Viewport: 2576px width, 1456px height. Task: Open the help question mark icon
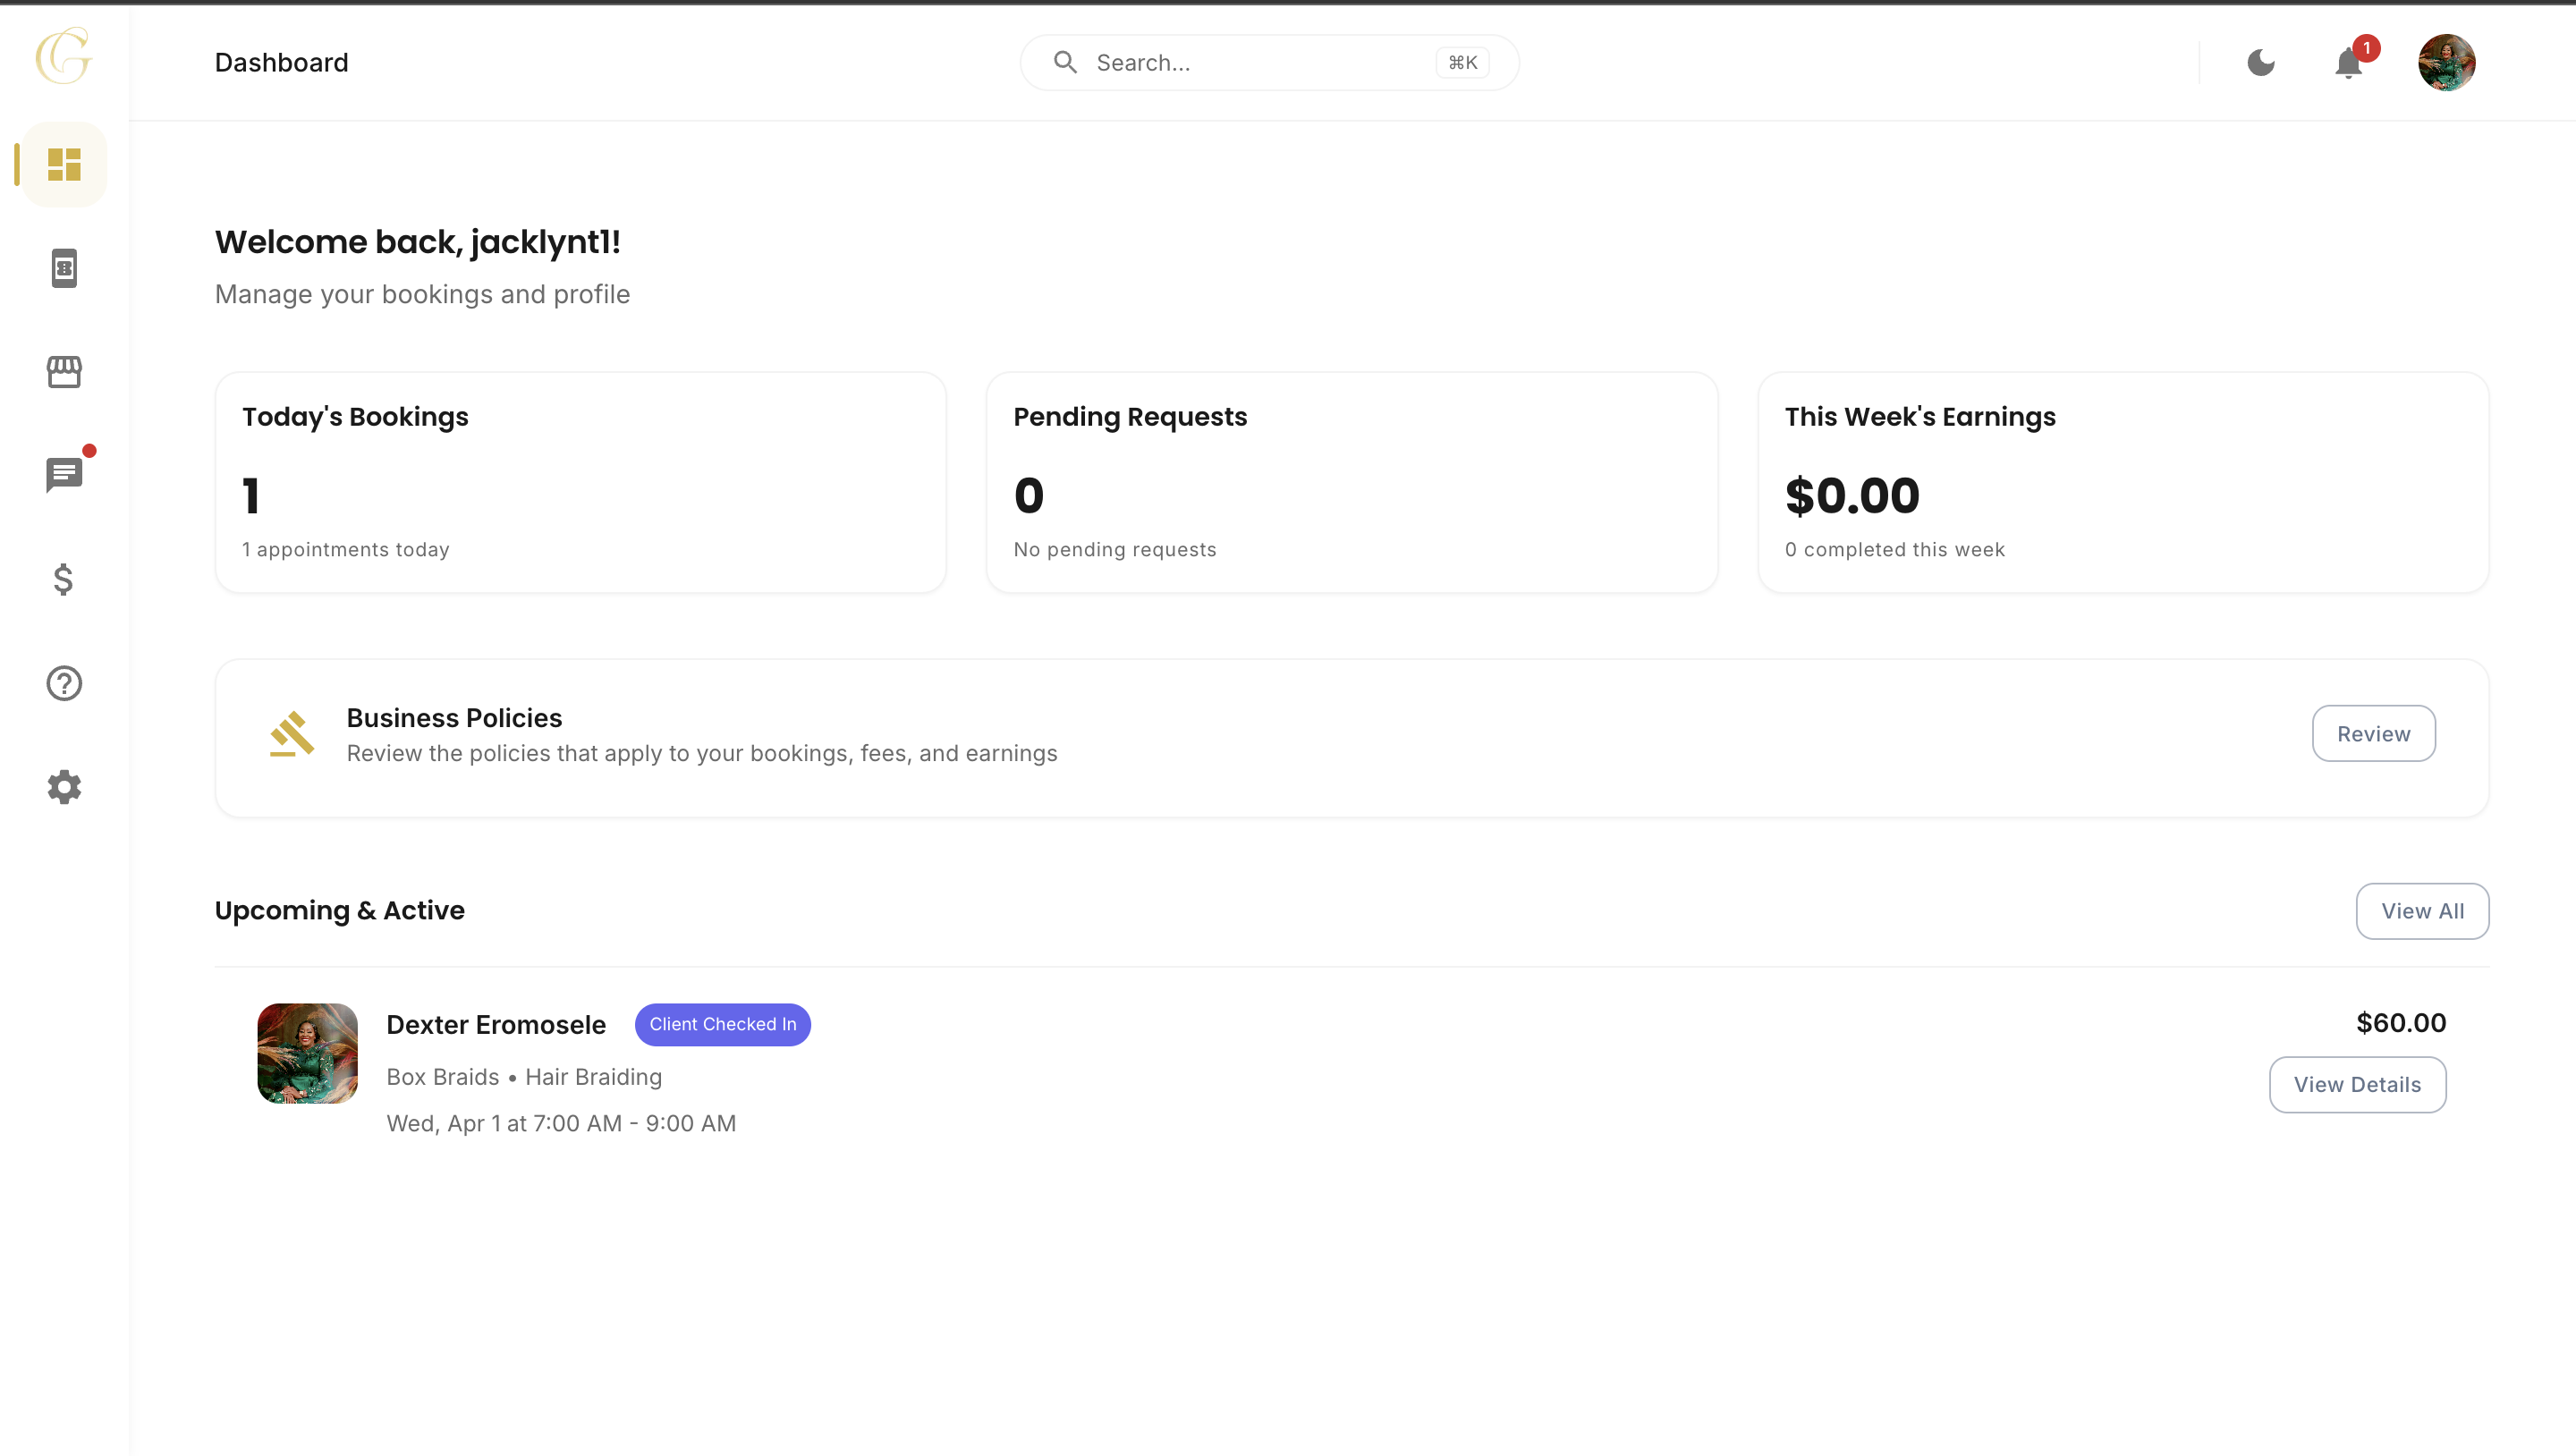click(64, 683)
